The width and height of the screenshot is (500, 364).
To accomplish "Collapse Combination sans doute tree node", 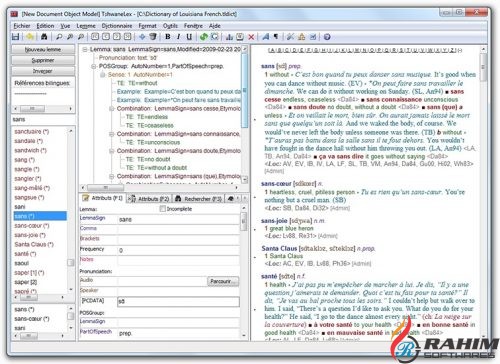I will [112, 151].
